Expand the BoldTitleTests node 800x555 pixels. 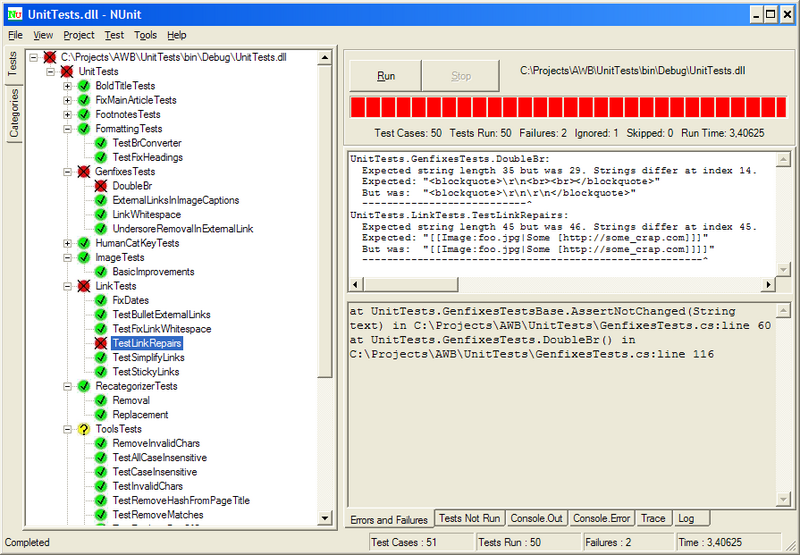67,86
